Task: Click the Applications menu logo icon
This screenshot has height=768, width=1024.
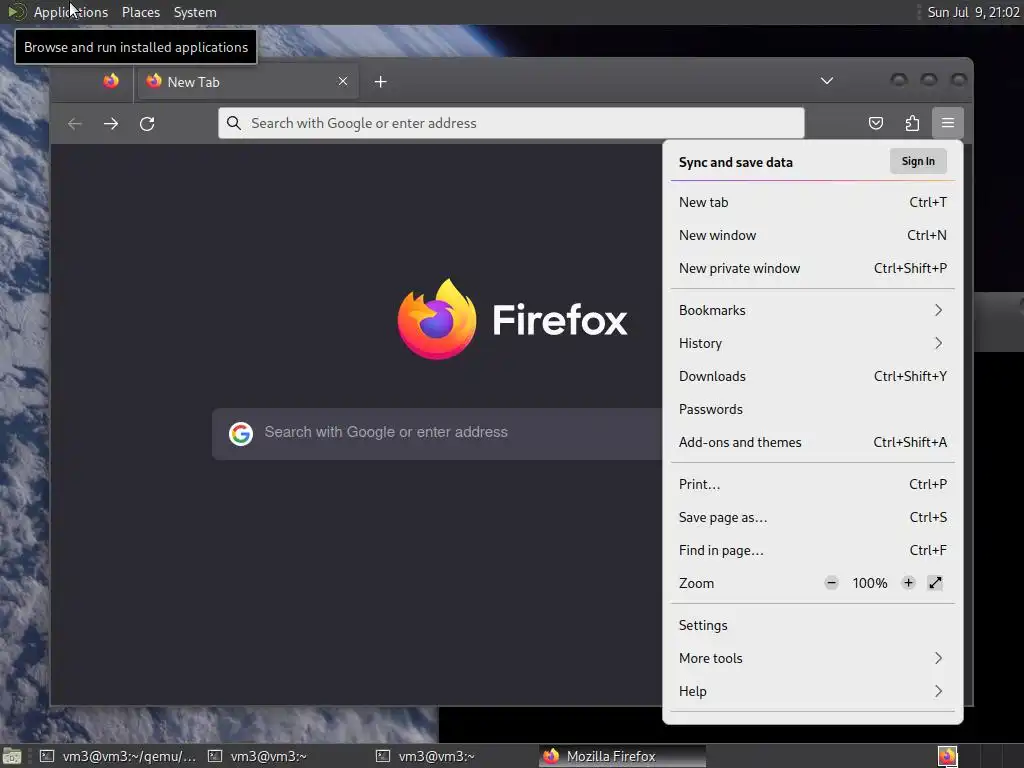Action: pyautogui.click(x=16, y=12)
